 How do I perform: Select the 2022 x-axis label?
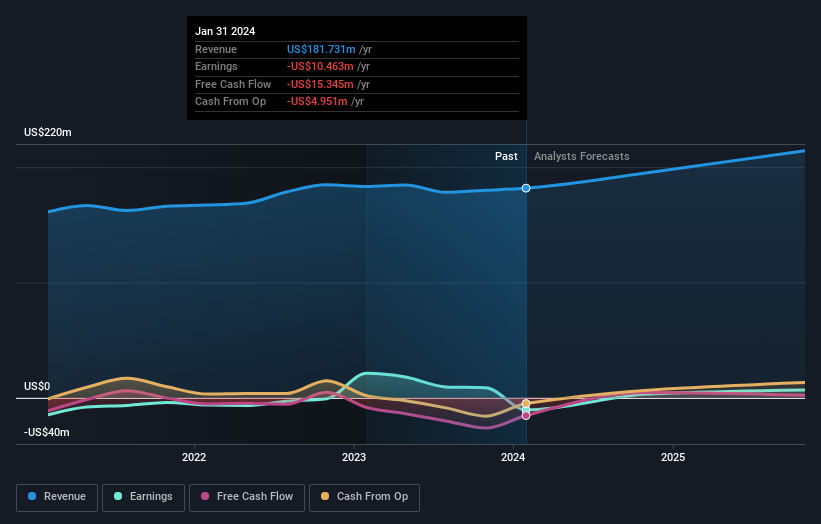tap(194, 458)
